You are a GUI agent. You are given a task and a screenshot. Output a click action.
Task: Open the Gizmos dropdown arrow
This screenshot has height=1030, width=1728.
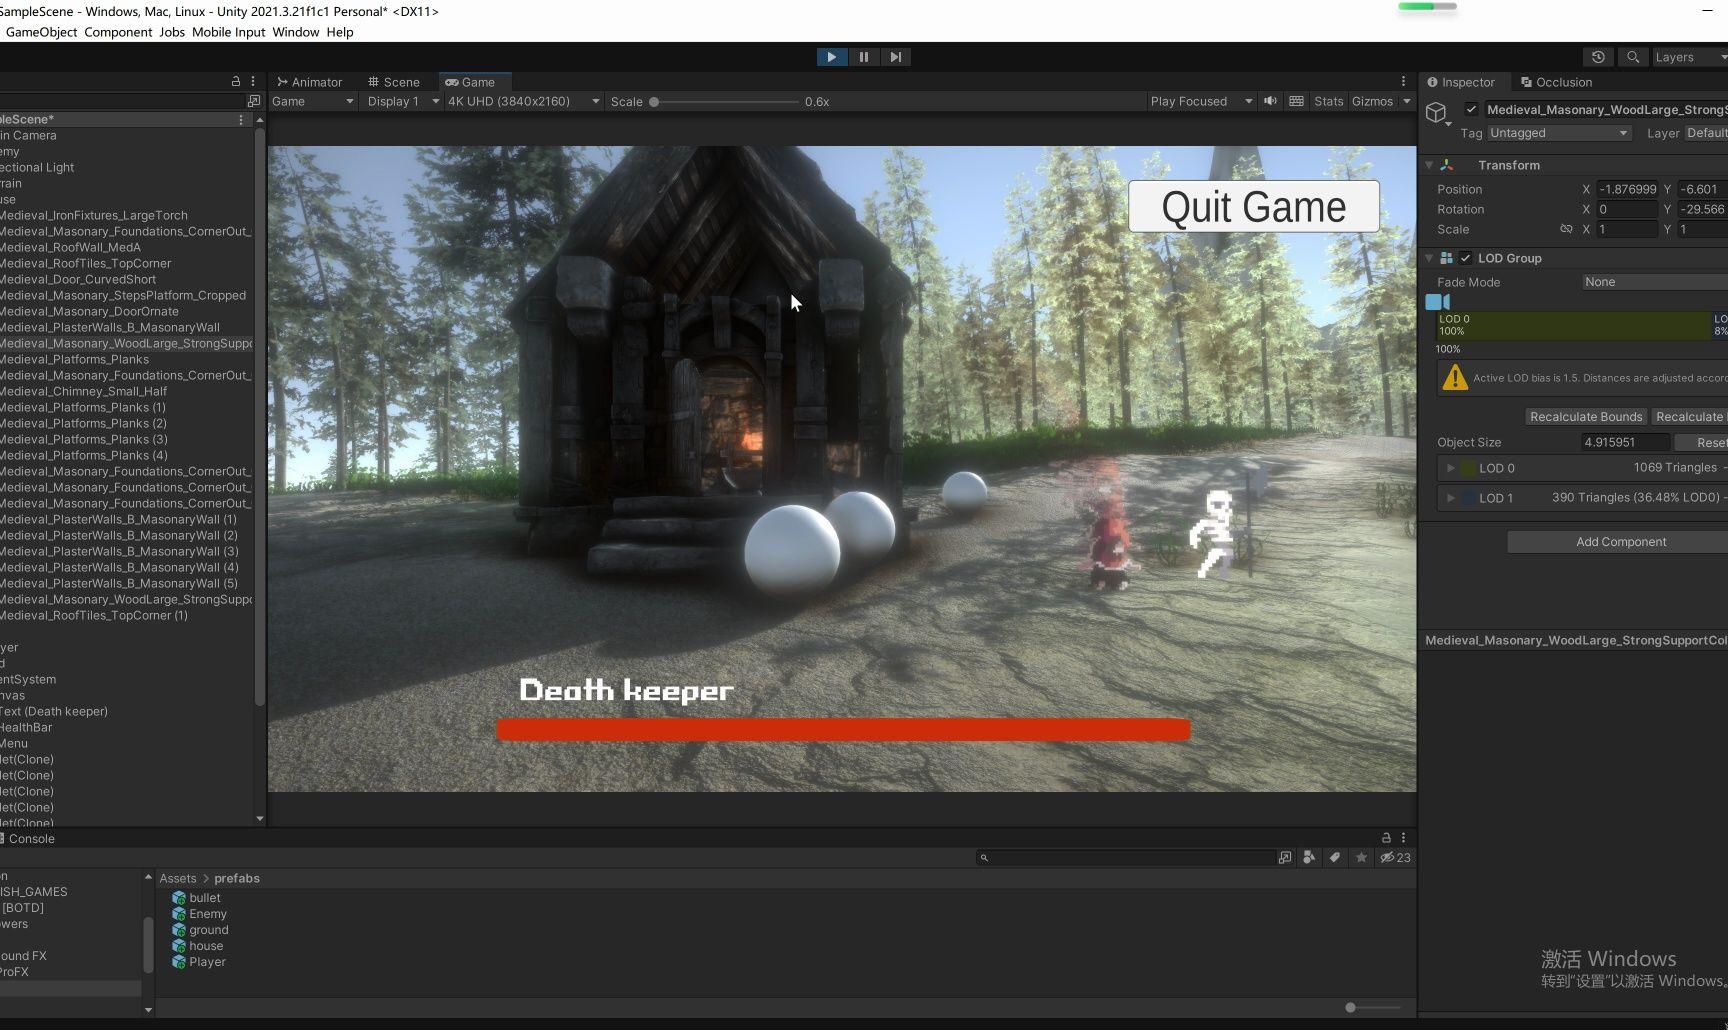[1406, 101]
